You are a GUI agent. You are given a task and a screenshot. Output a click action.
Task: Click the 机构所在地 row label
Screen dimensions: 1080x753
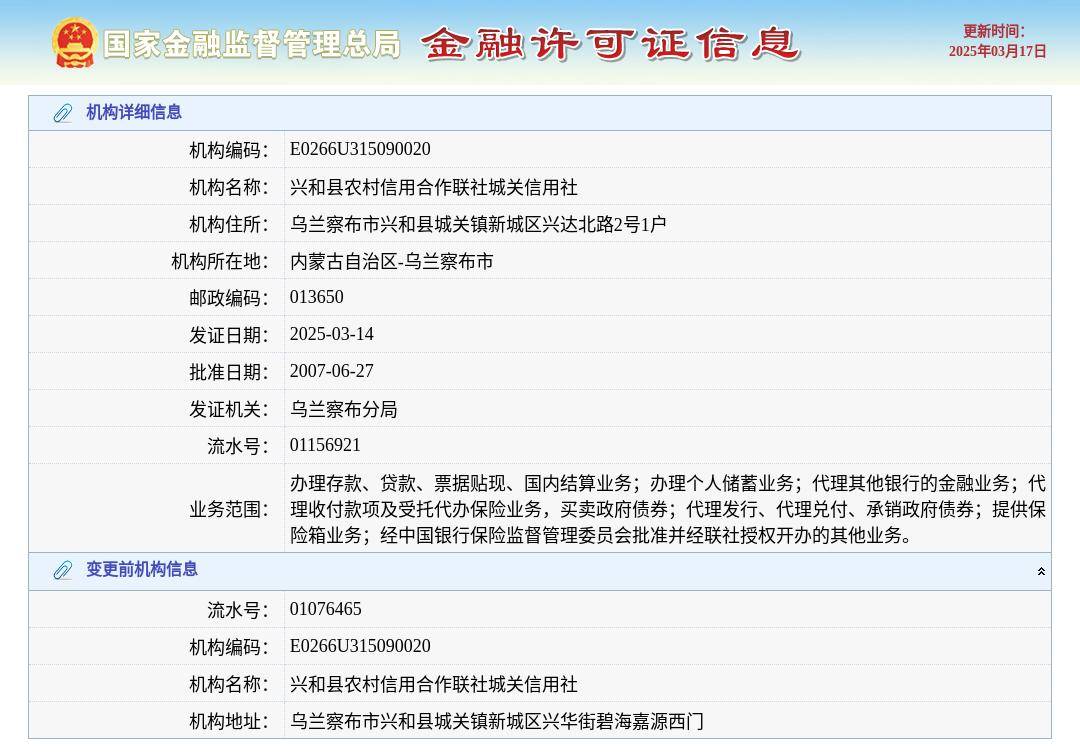pyautogui.click(x=220, y=262)
